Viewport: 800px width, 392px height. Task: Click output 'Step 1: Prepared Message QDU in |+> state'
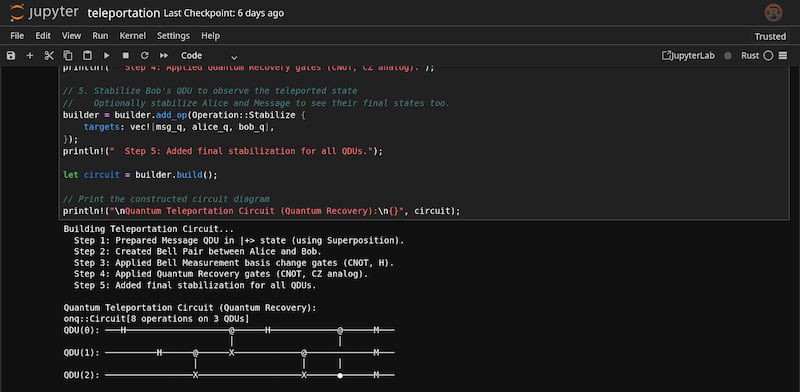click(x=239, y=240)
